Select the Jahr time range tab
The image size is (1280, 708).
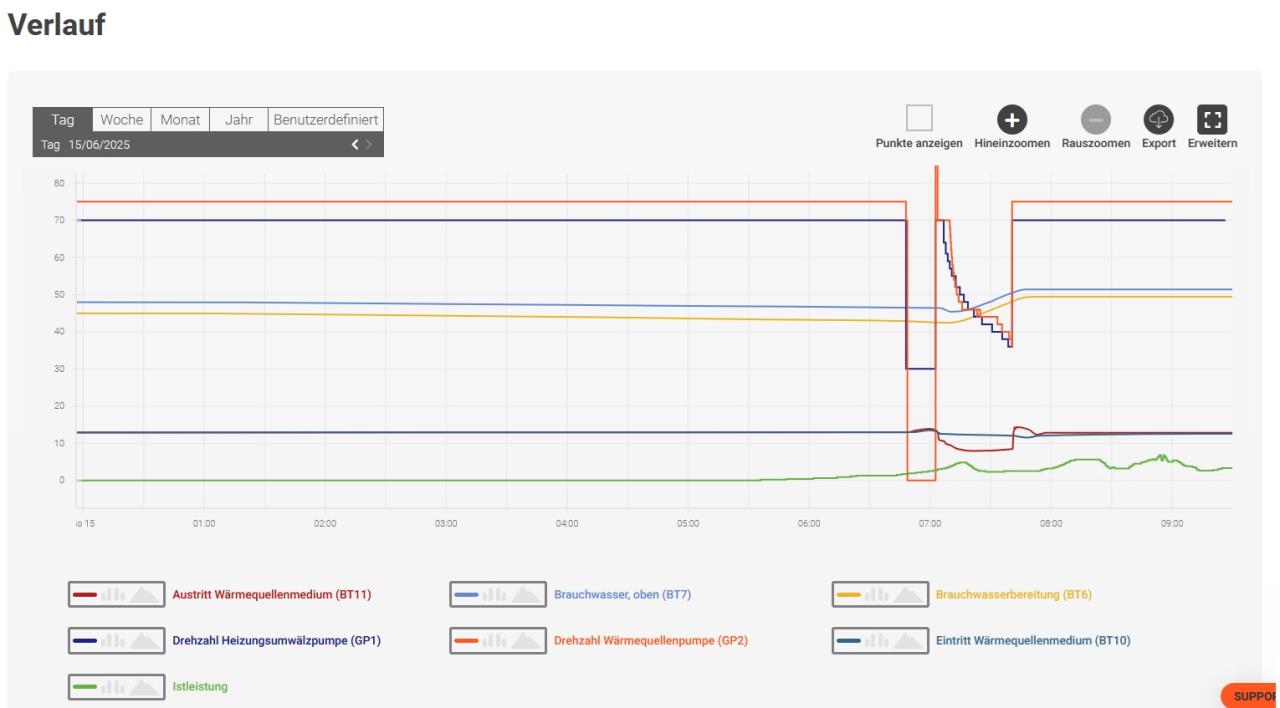[238, 120]
